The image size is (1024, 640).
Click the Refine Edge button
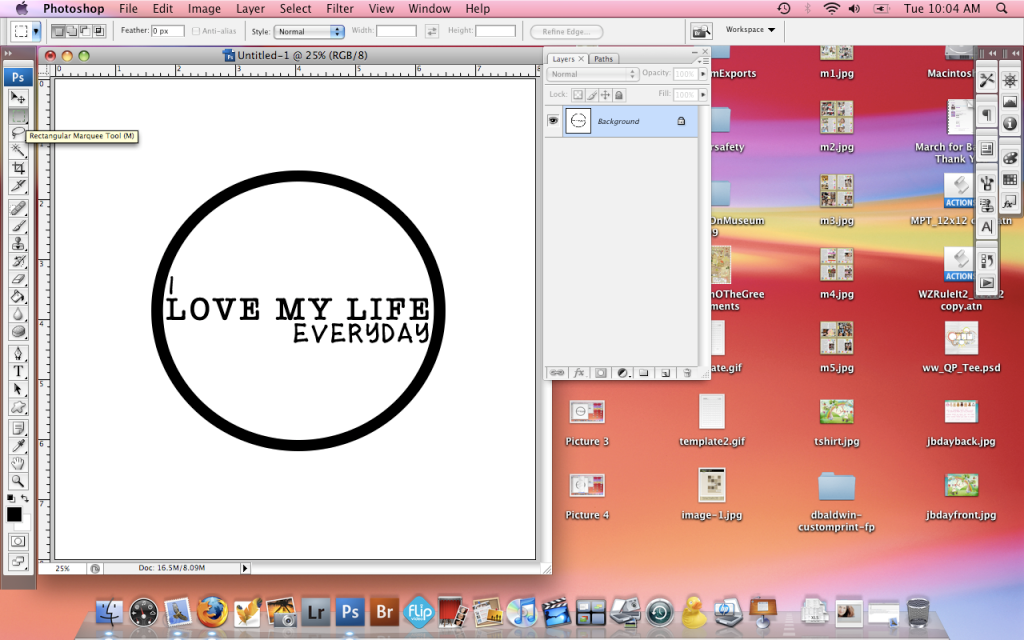566,31
